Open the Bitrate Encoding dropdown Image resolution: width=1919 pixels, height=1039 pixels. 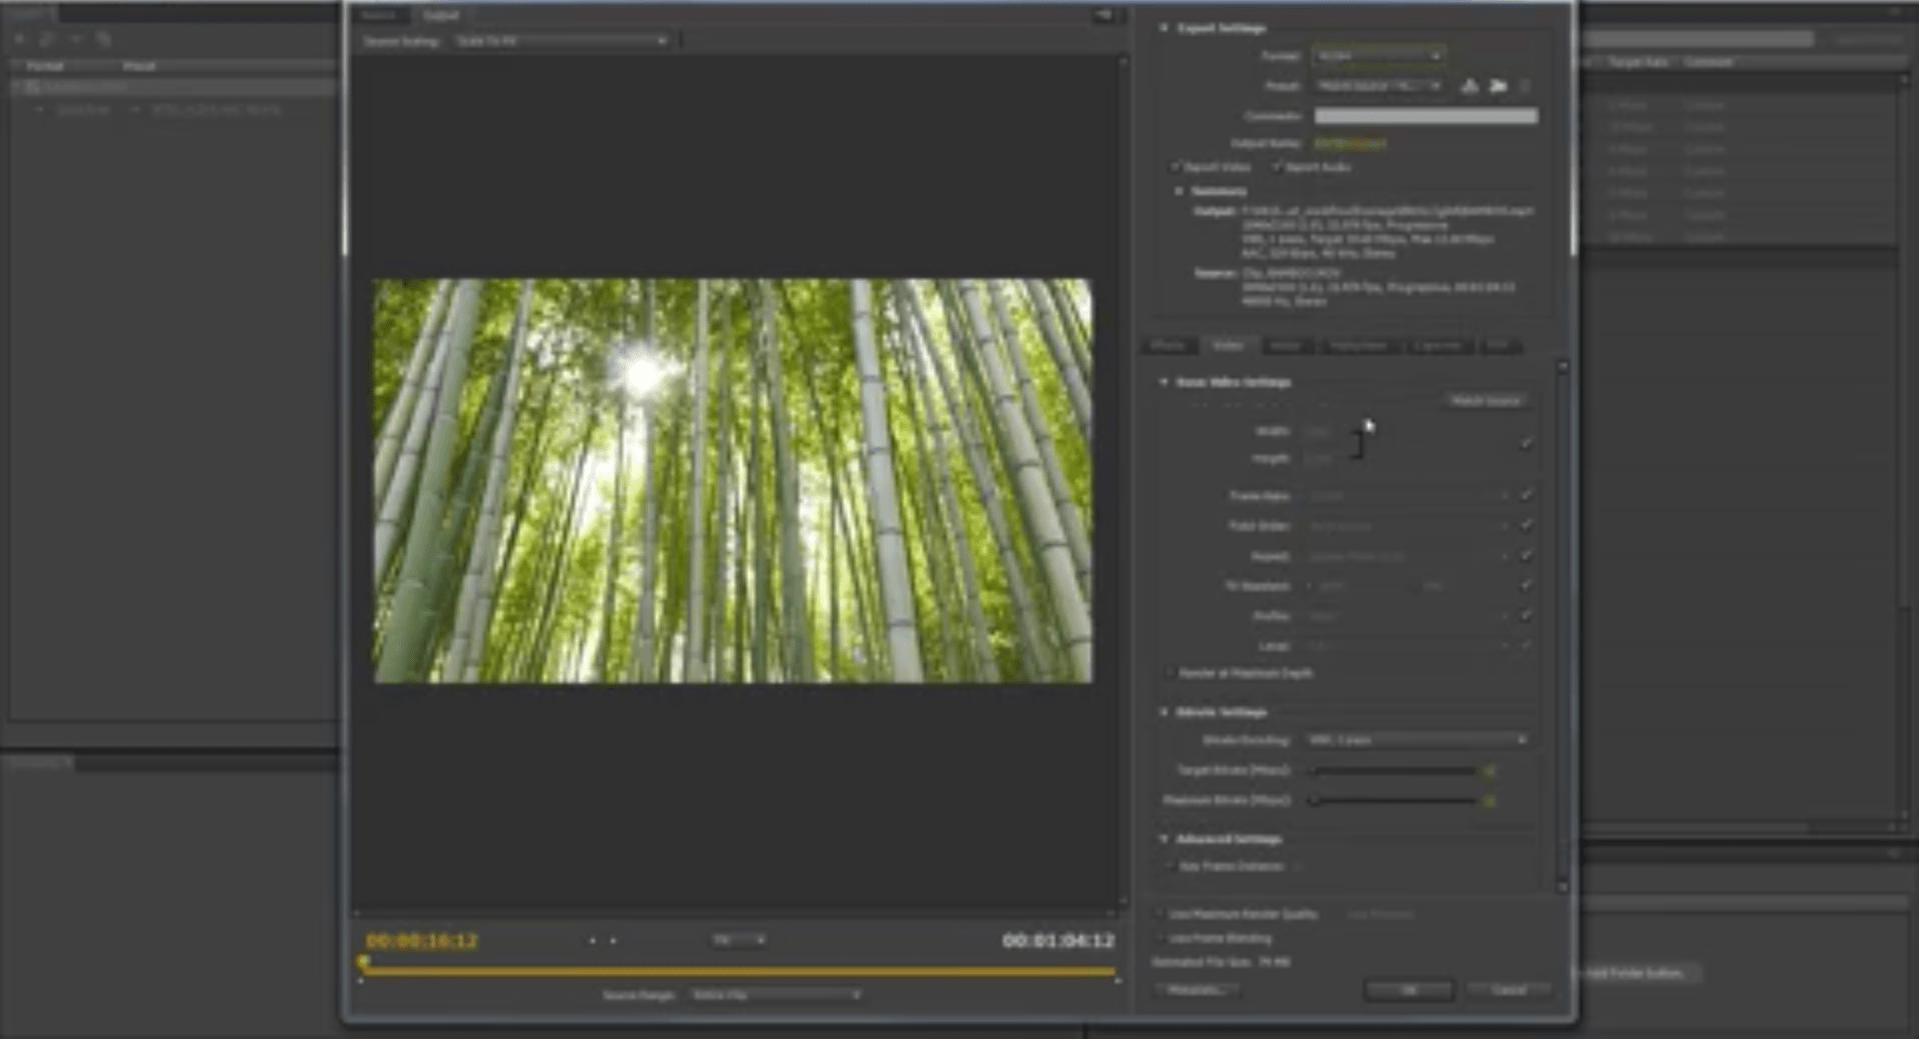1417,740
